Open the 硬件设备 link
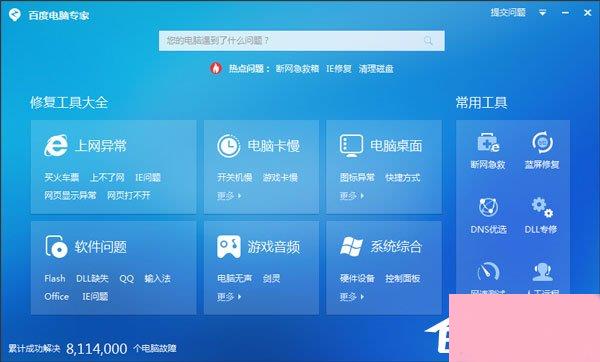The image size is (600, 362). tap(357, 279)
